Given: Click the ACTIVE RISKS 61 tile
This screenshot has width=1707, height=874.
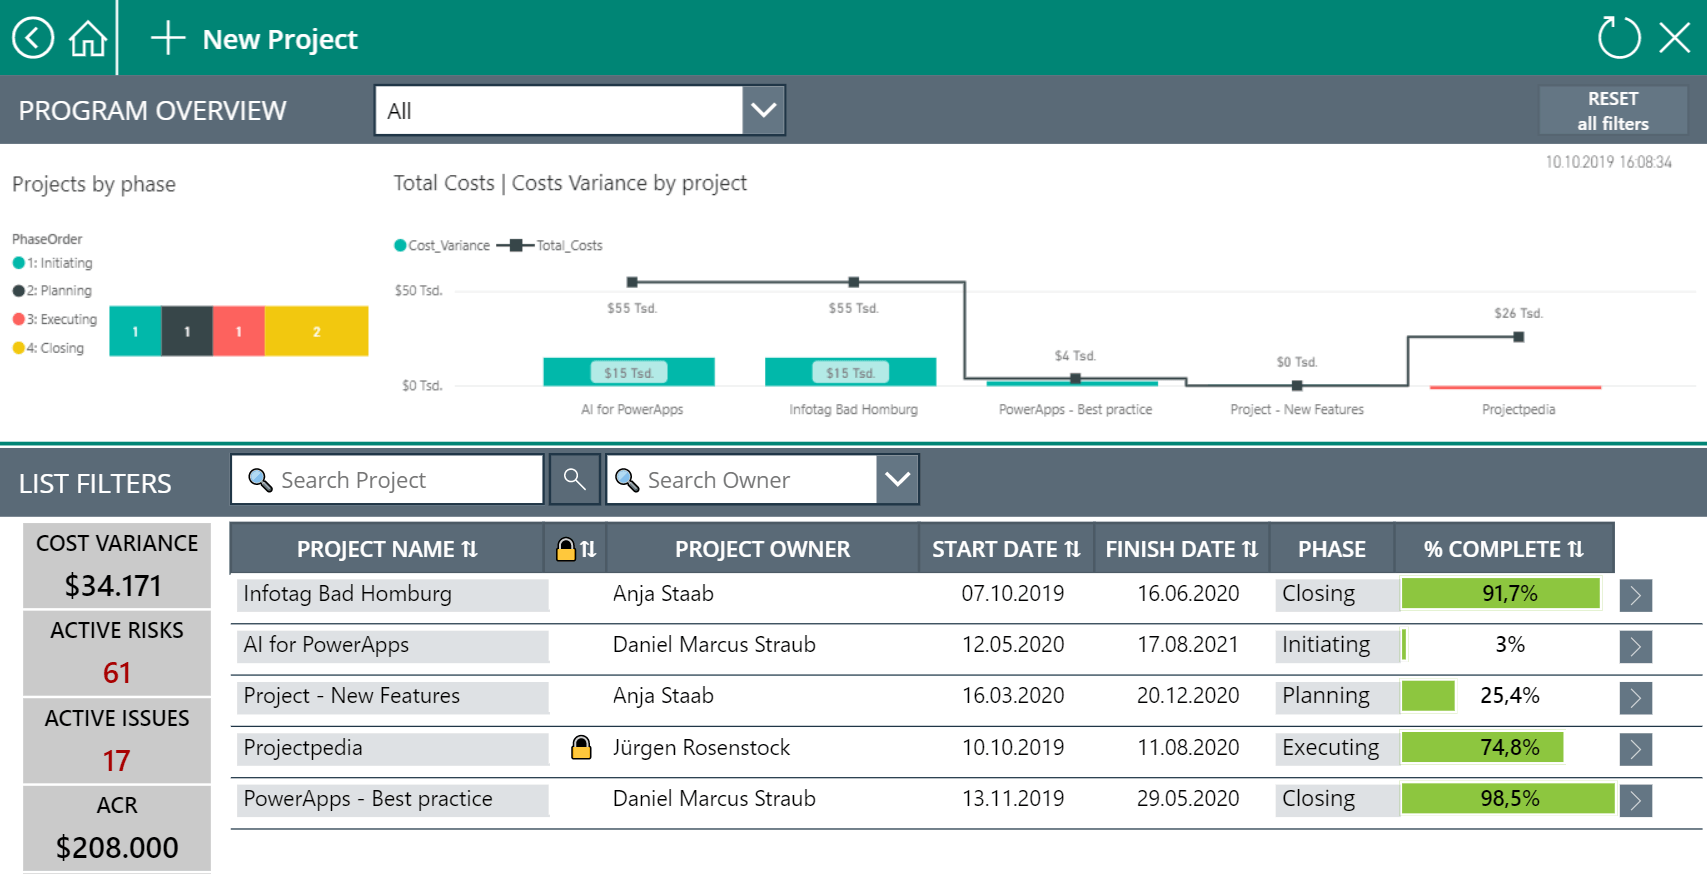Looking at the screenshot, I should tap(117, 653).
